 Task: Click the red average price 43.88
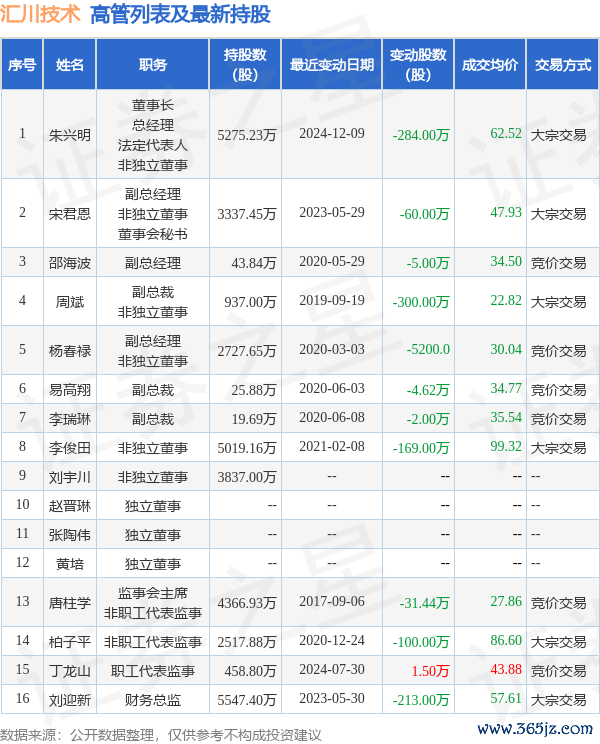(506, 669)
